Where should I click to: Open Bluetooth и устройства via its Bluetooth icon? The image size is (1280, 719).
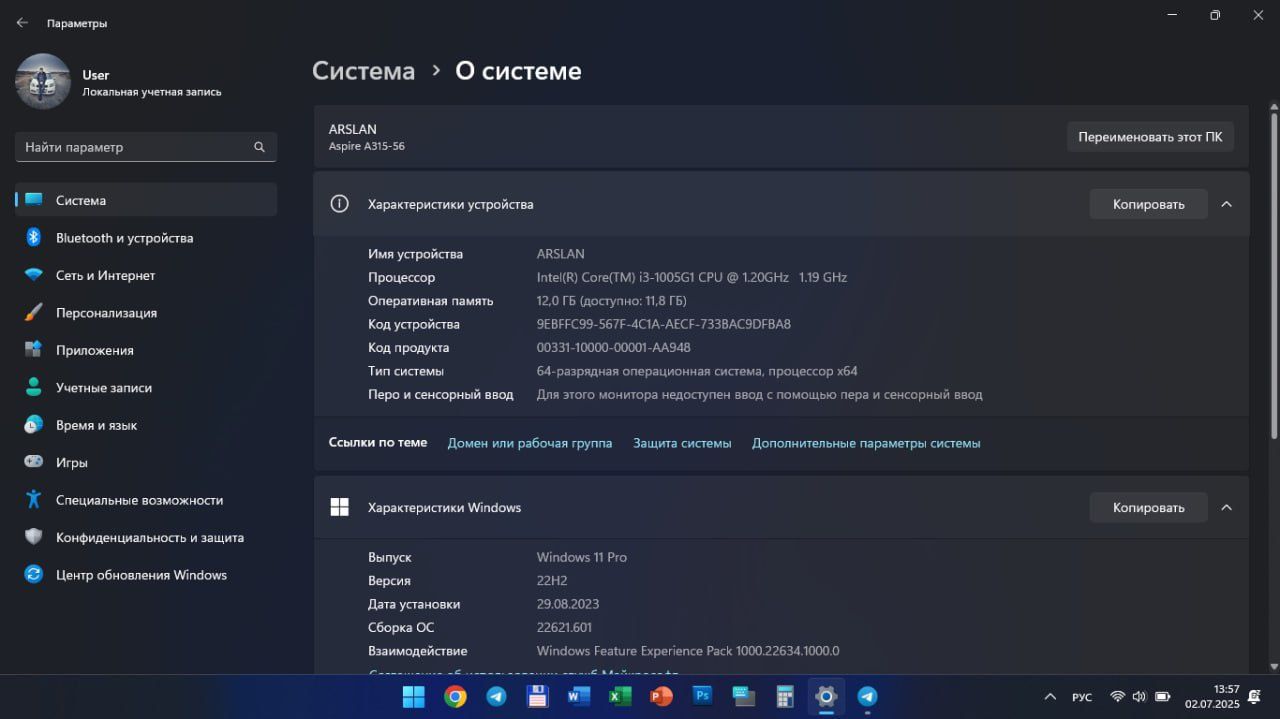point(33,238)
